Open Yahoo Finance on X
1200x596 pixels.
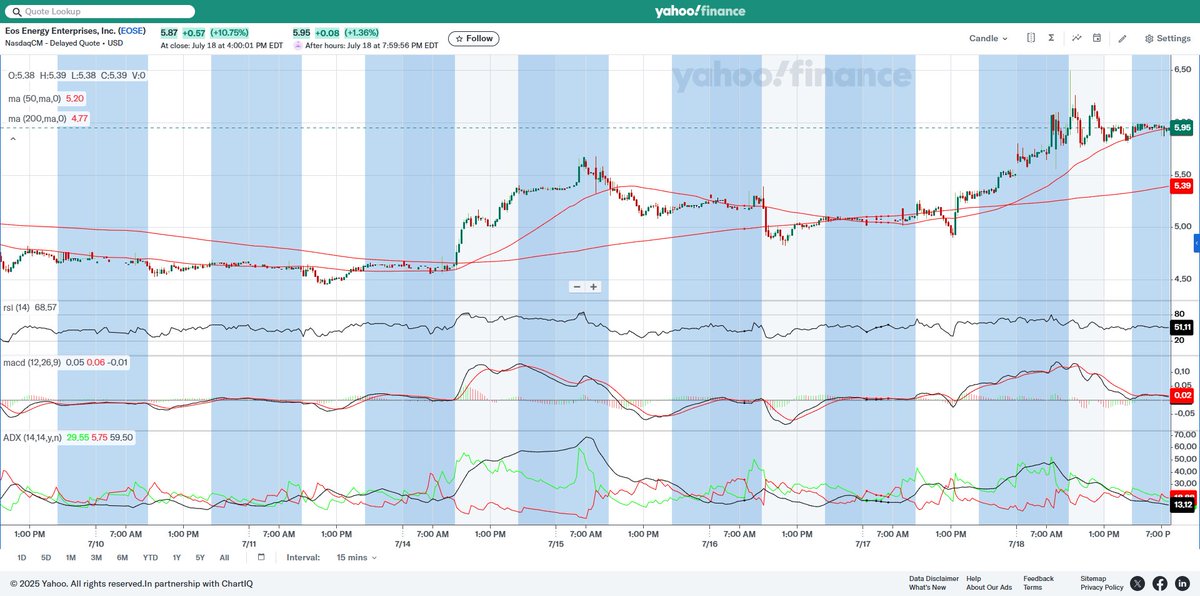[1138, 583]
